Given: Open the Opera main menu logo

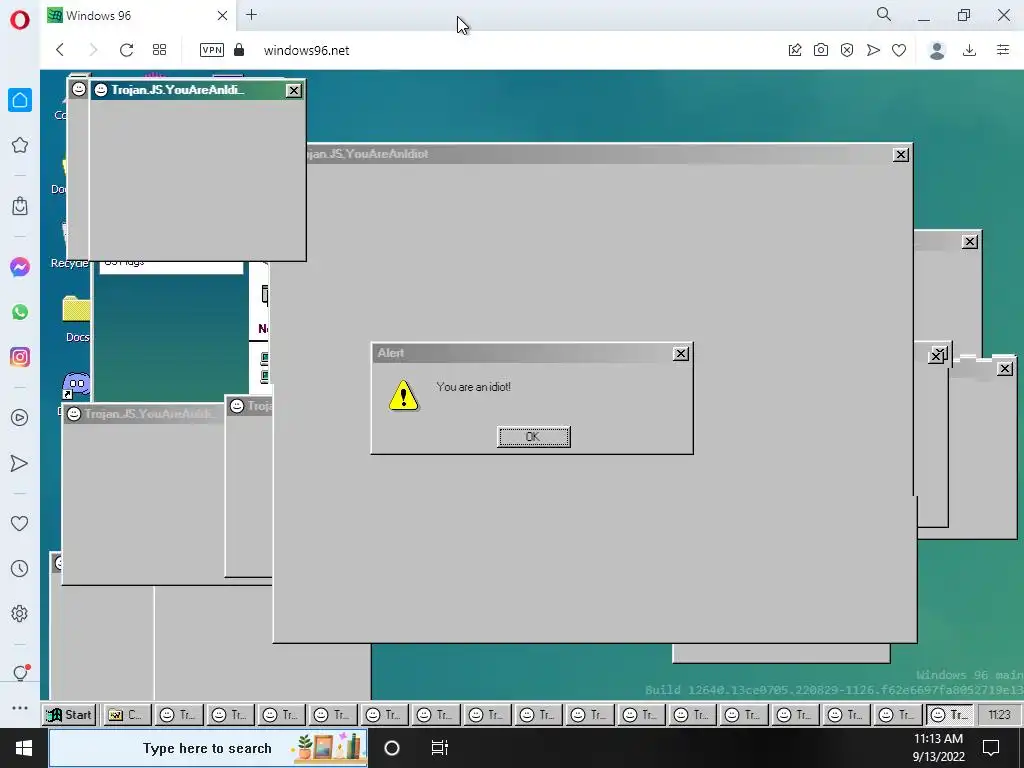Looking at the screenshot, I should (x=20, y=20).
